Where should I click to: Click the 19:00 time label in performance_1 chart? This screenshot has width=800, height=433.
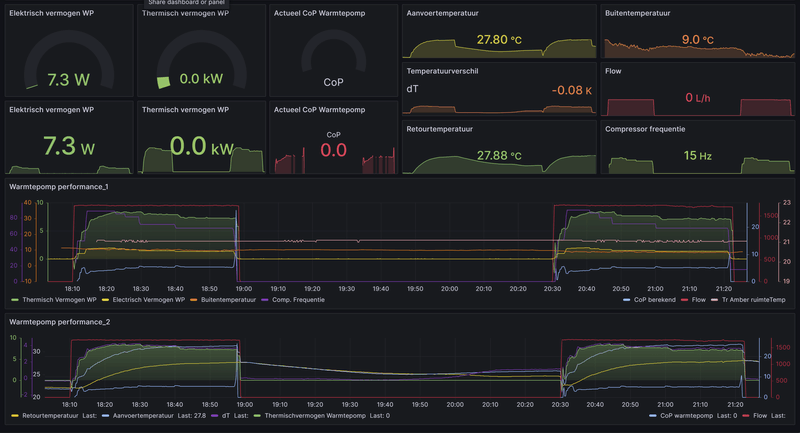click(243, 289)
